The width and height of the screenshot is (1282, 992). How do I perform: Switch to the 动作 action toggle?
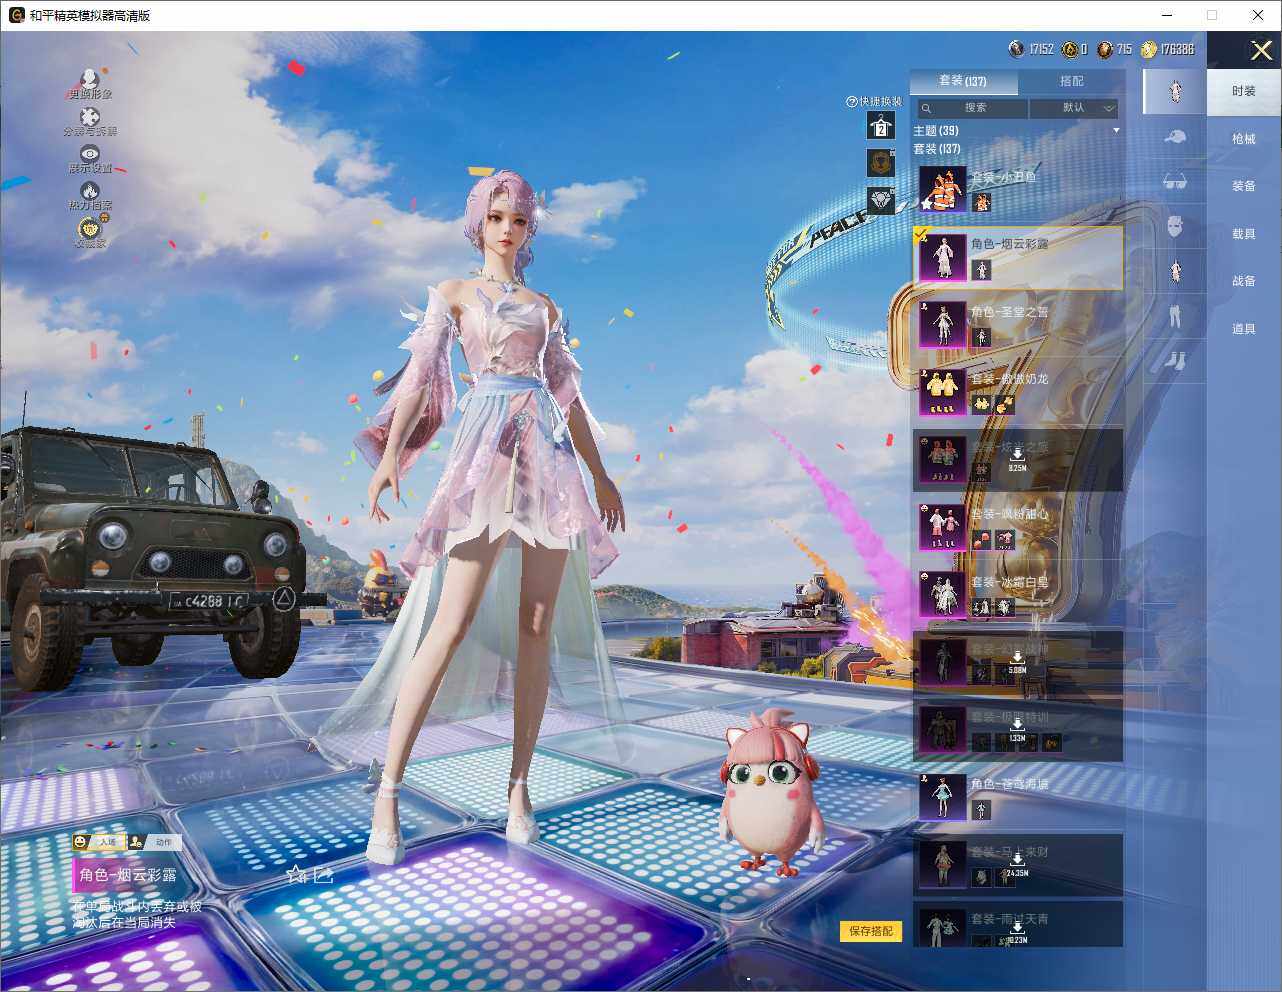point(155,842)
